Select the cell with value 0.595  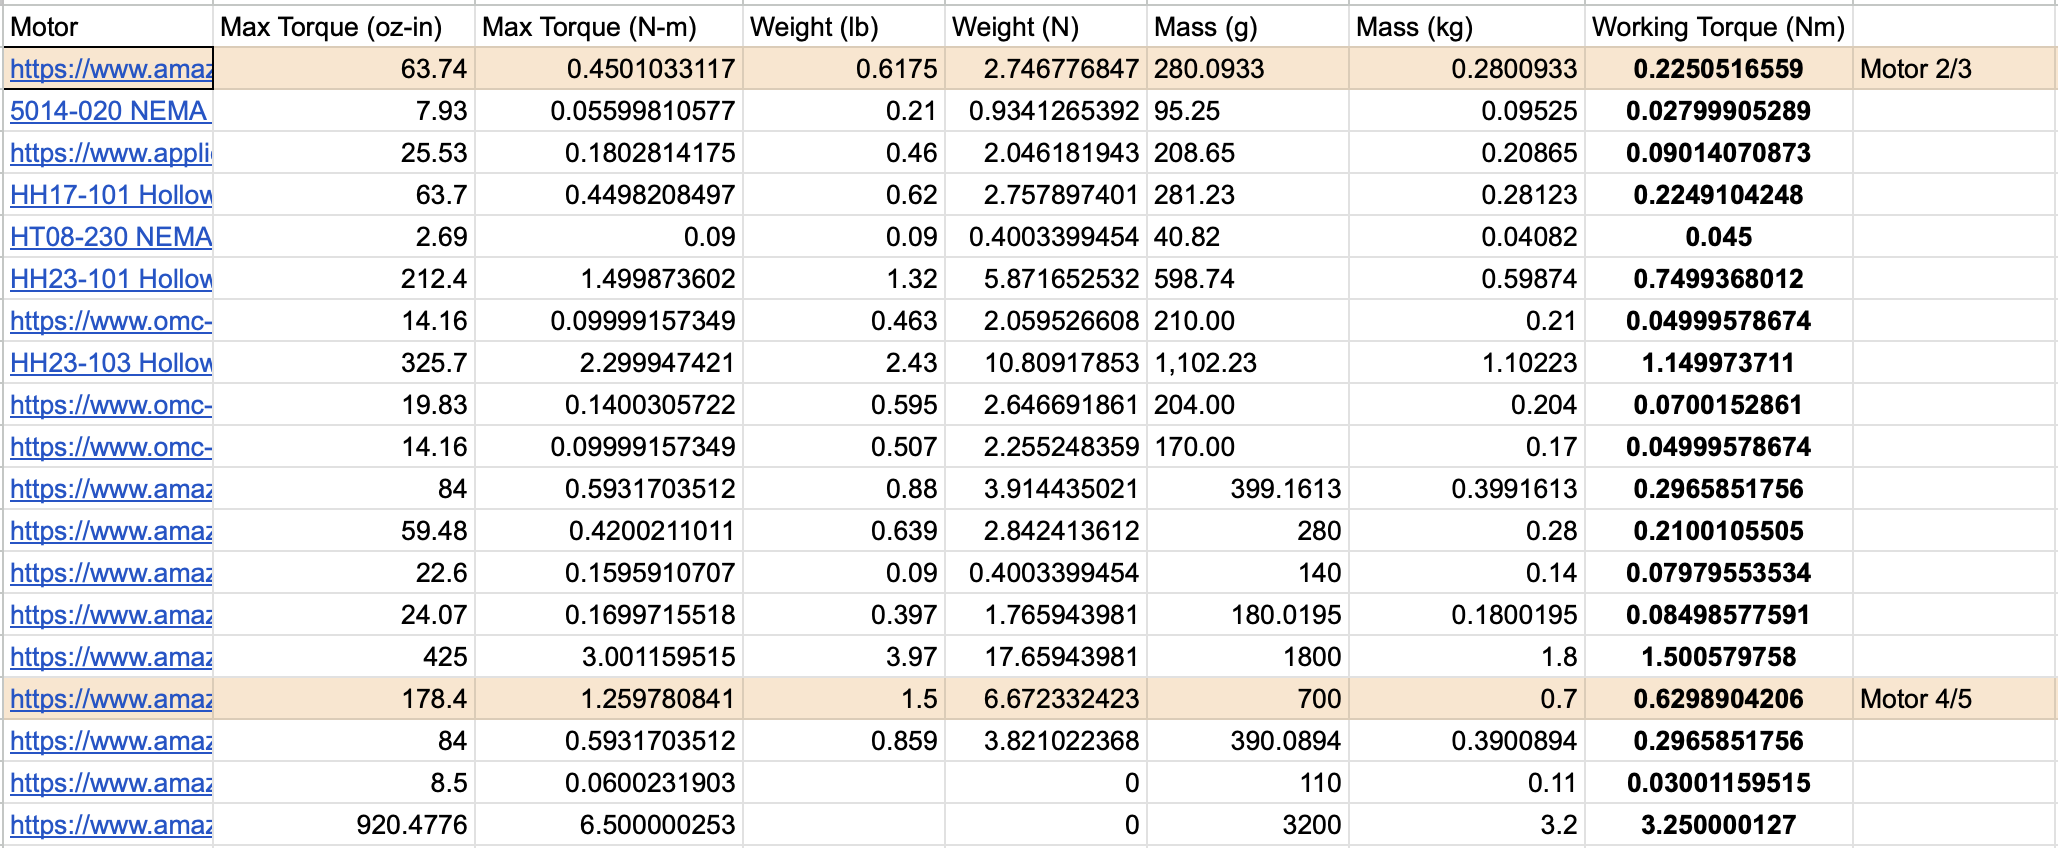tap(845, 405)
